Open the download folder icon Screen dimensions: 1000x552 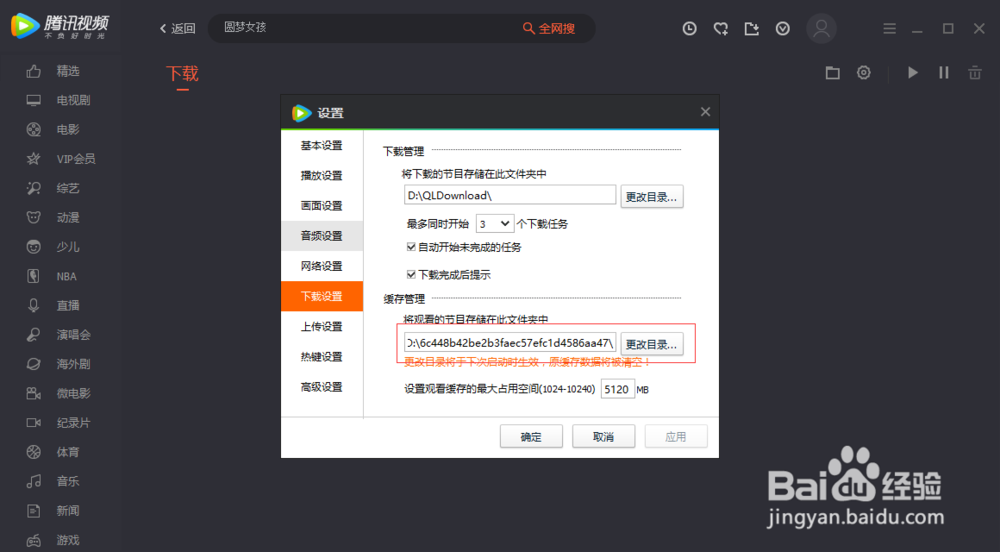tap(832, 73)
